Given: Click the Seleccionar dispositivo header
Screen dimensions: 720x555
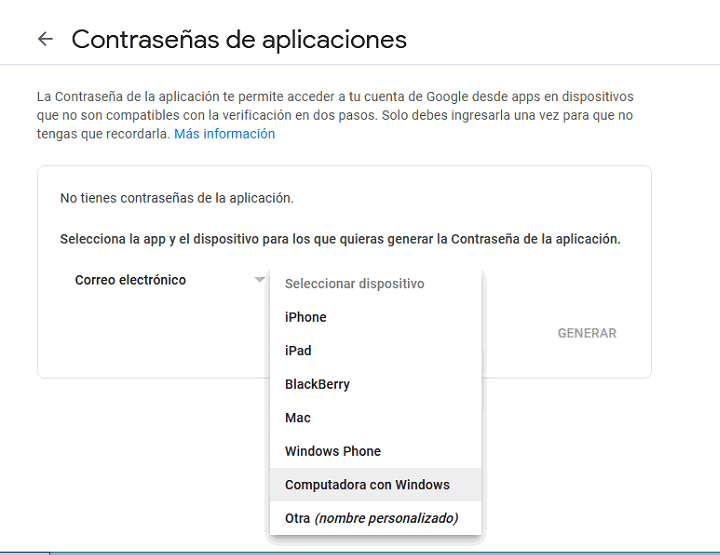Looking at the screenshot, I should 354,284.
